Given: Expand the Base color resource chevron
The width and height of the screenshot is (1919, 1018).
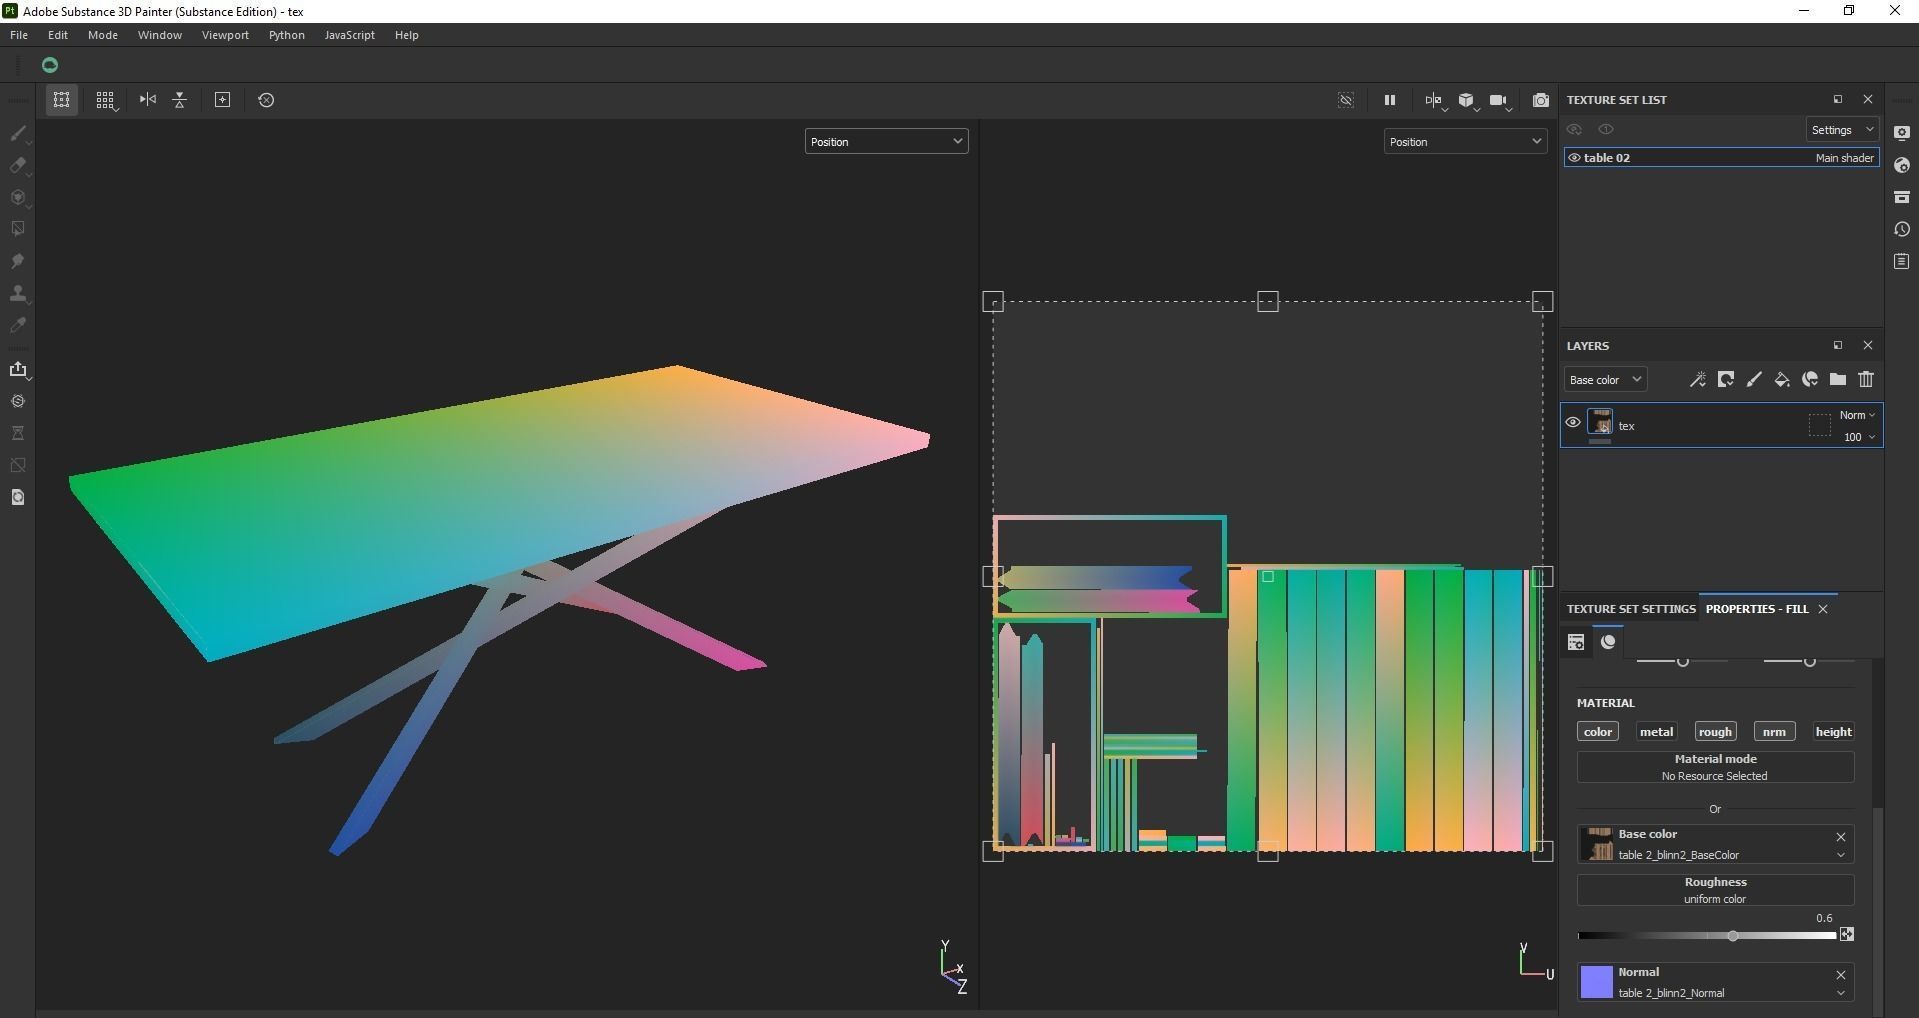Looking at the screenshot, I should click(x=1840, y=855).
